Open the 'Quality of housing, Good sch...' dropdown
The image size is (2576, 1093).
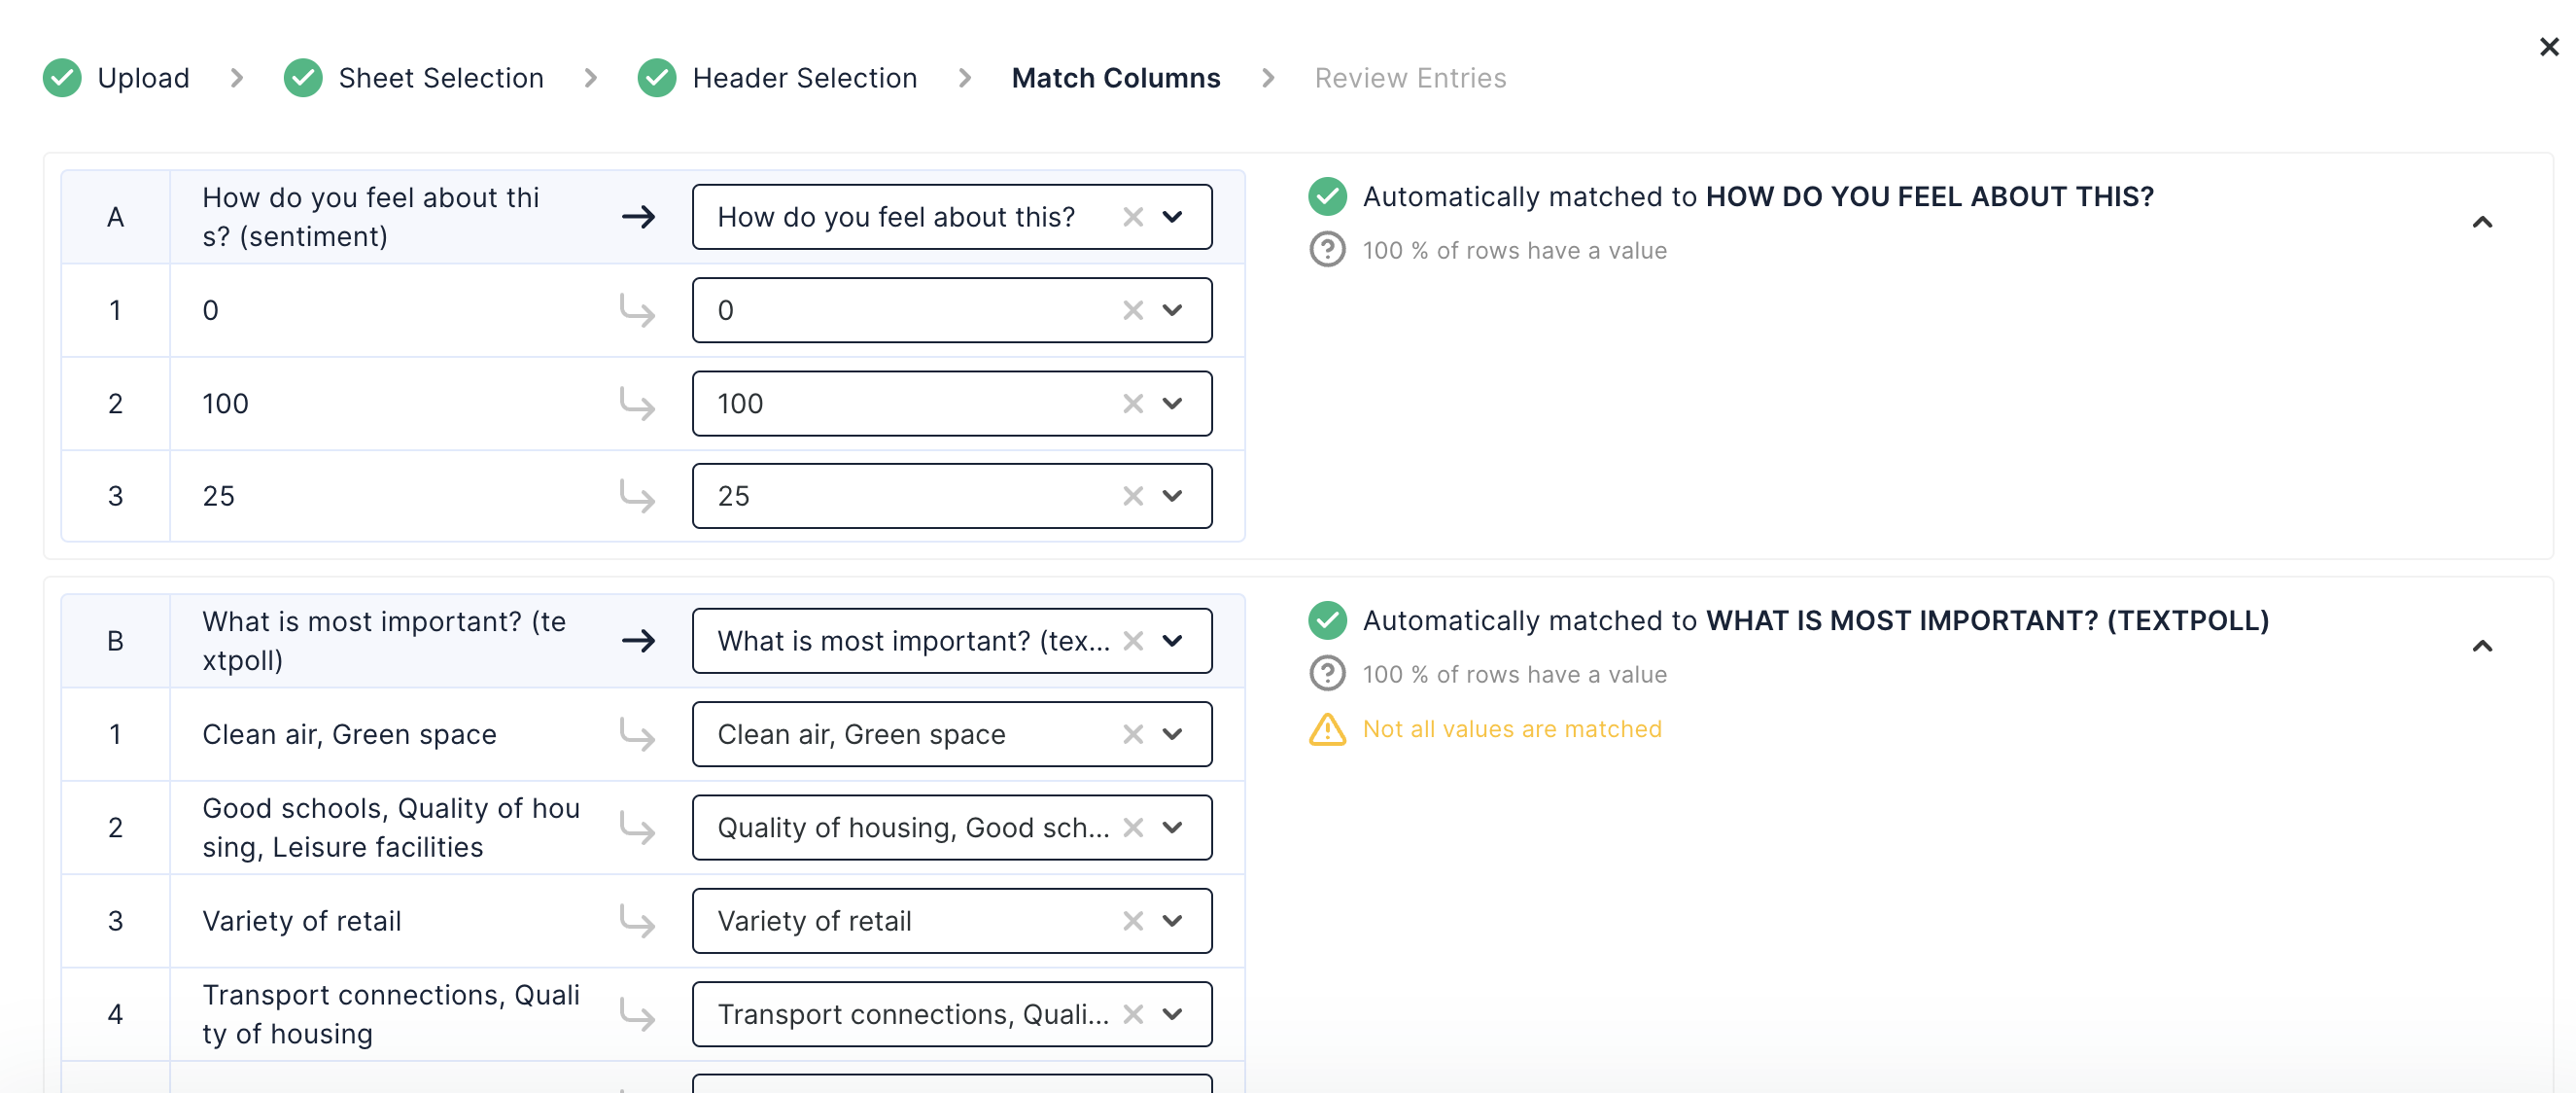point(1172,828)
